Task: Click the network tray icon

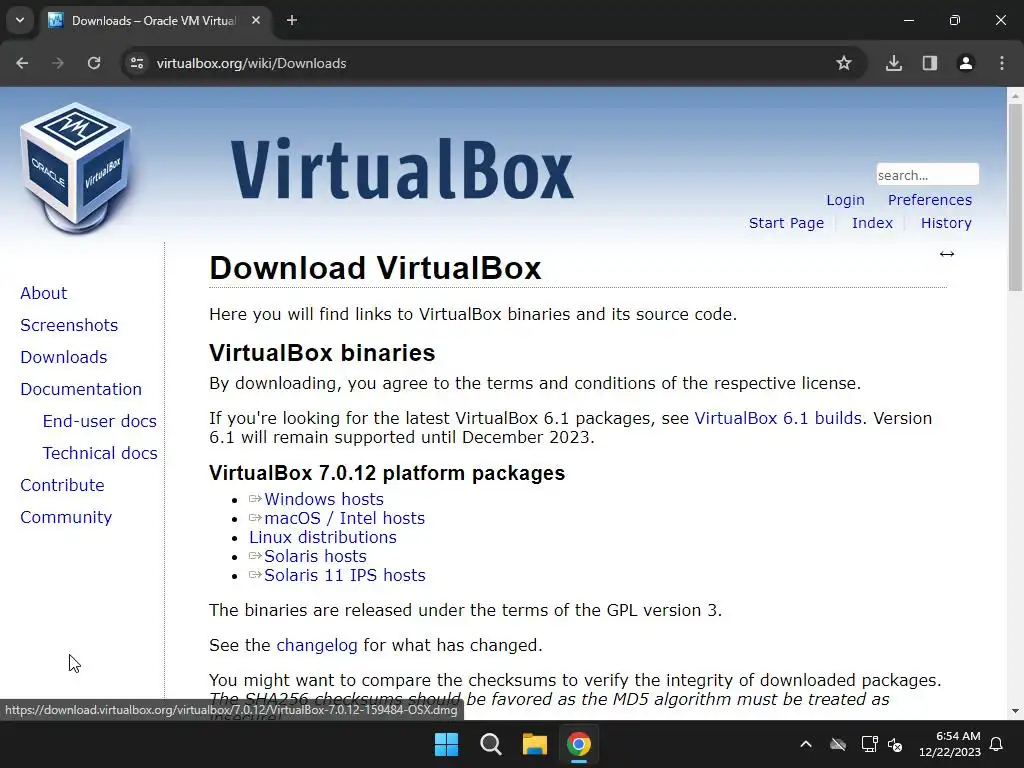Action: pyautogui.click(x=869, y=744)
